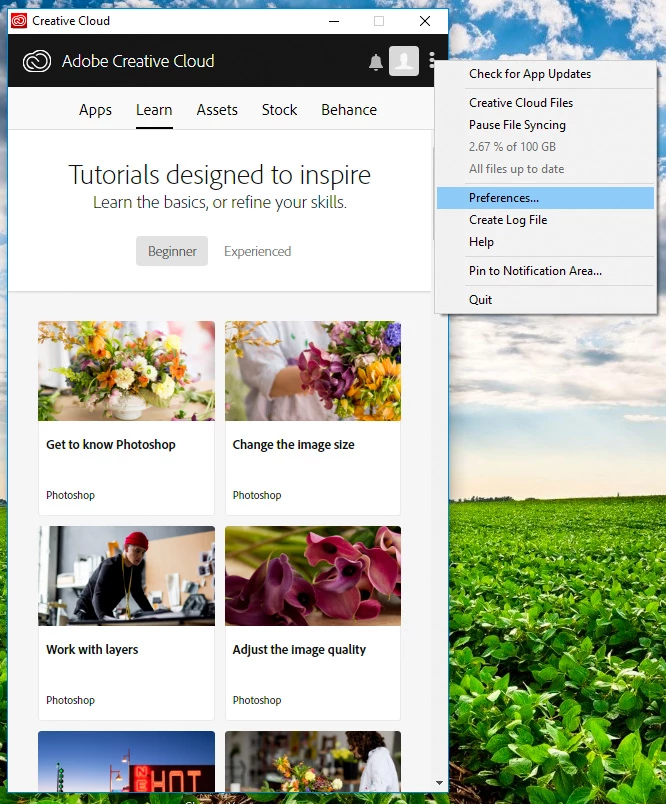Select Create Log File
The height and width of the screenshot is (804, 666).
(x=546, y=220)
